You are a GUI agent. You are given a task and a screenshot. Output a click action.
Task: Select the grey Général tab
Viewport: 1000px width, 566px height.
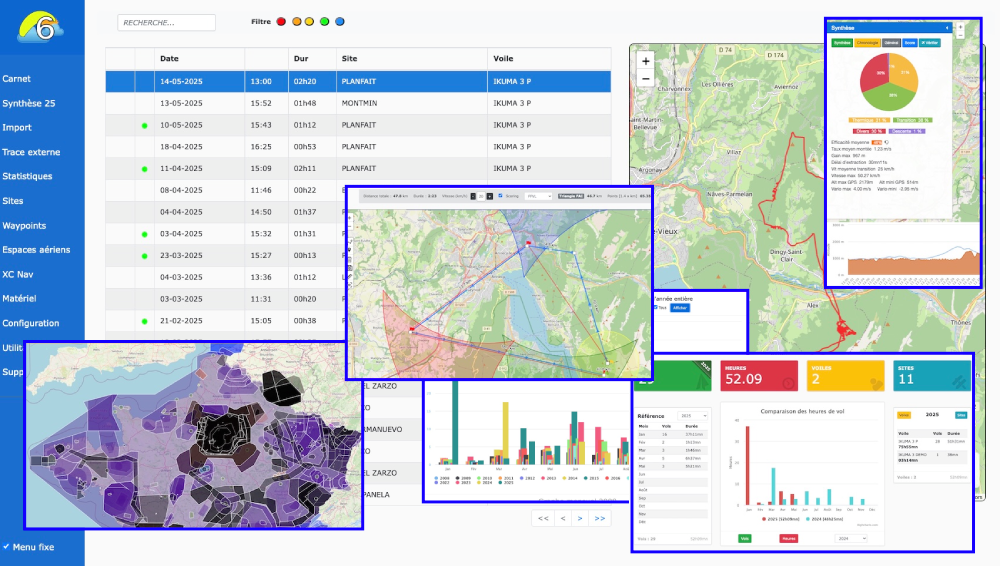892,43
